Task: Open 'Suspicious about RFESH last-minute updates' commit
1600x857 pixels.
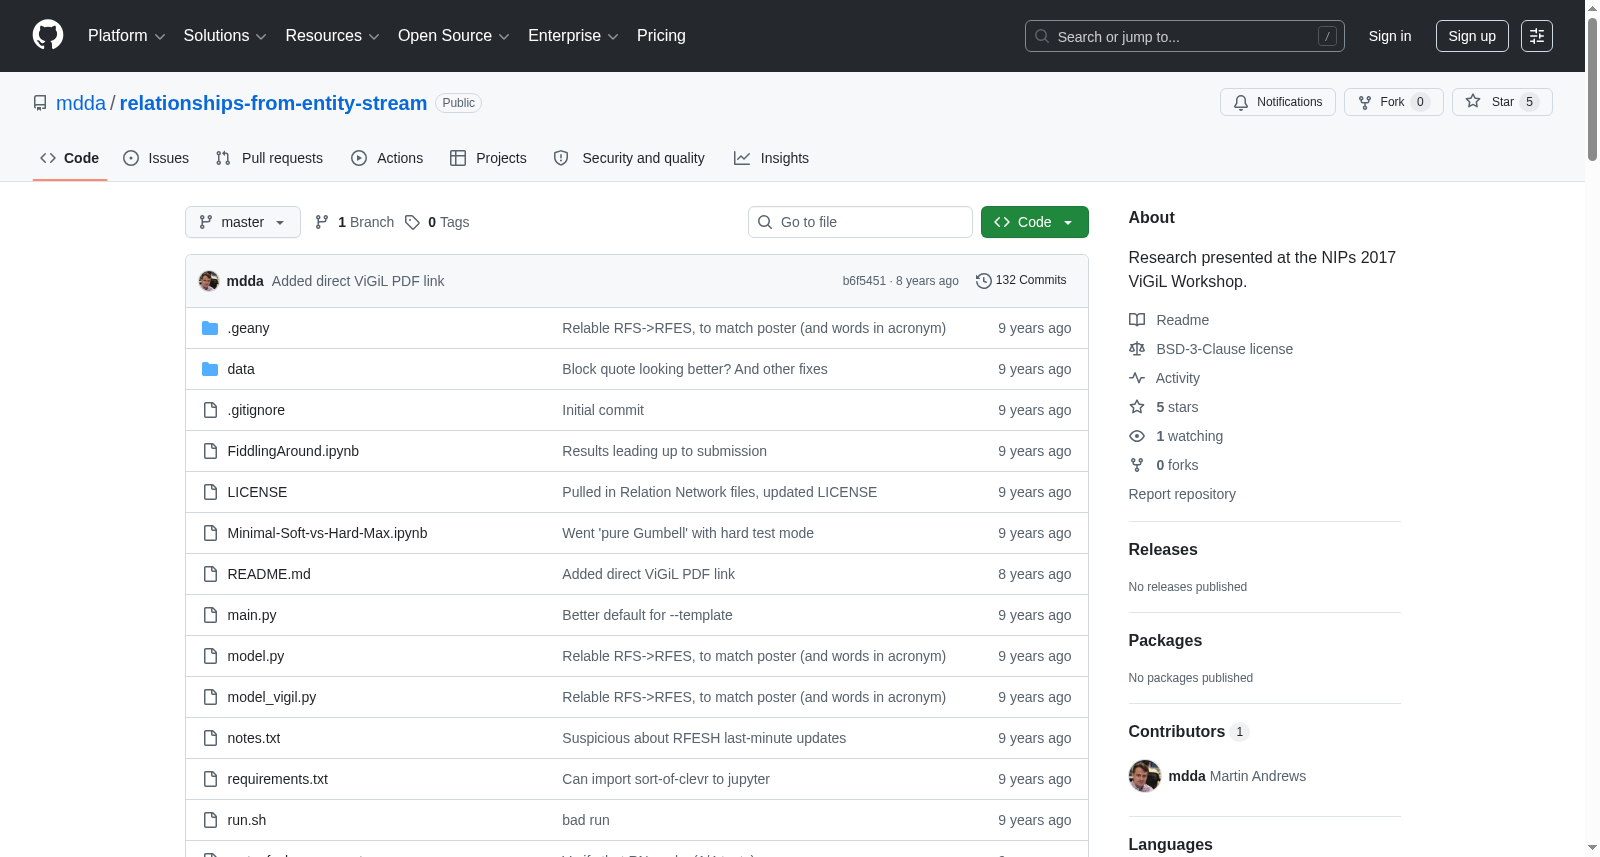Action: (704, 738)
